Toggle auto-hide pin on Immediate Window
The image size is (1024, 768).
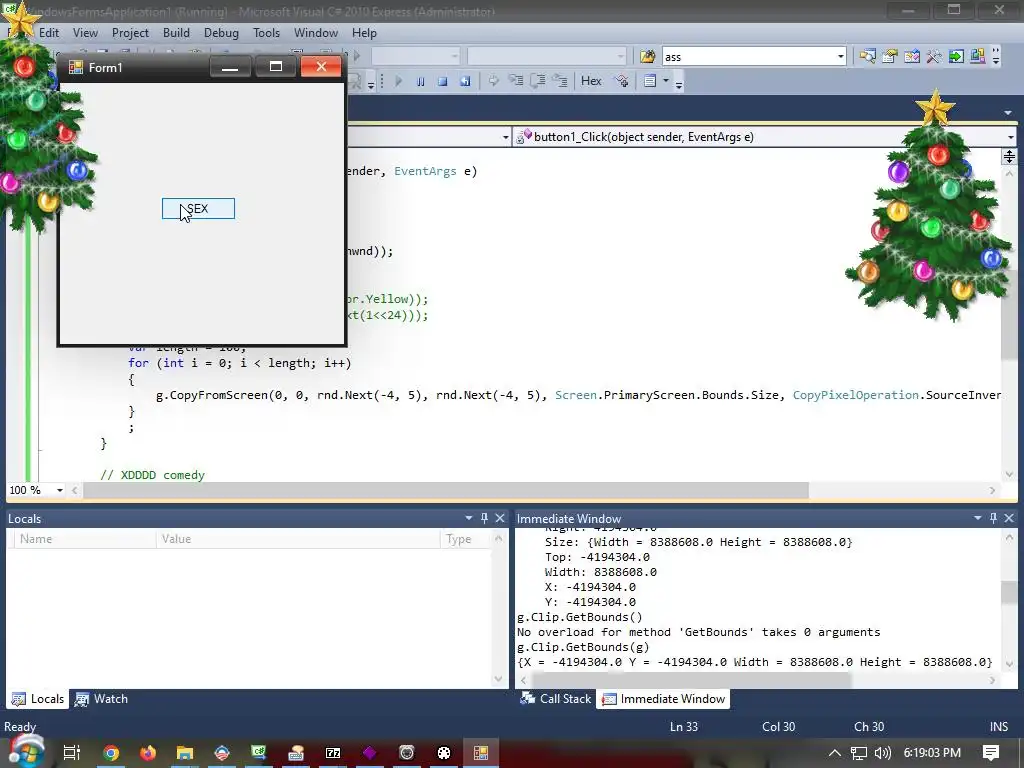[993, 518]
